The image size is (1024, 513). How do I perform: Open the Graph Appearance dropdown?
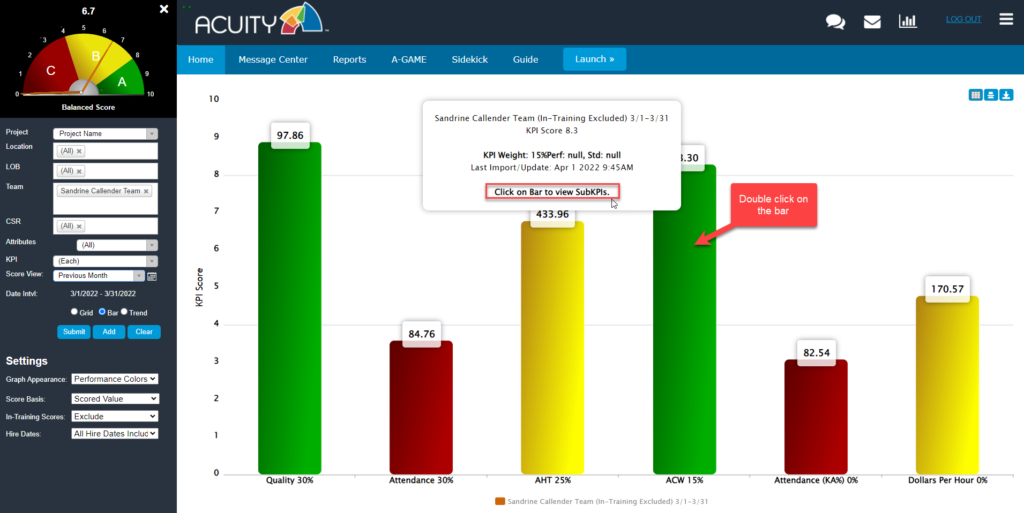point(114,379)
